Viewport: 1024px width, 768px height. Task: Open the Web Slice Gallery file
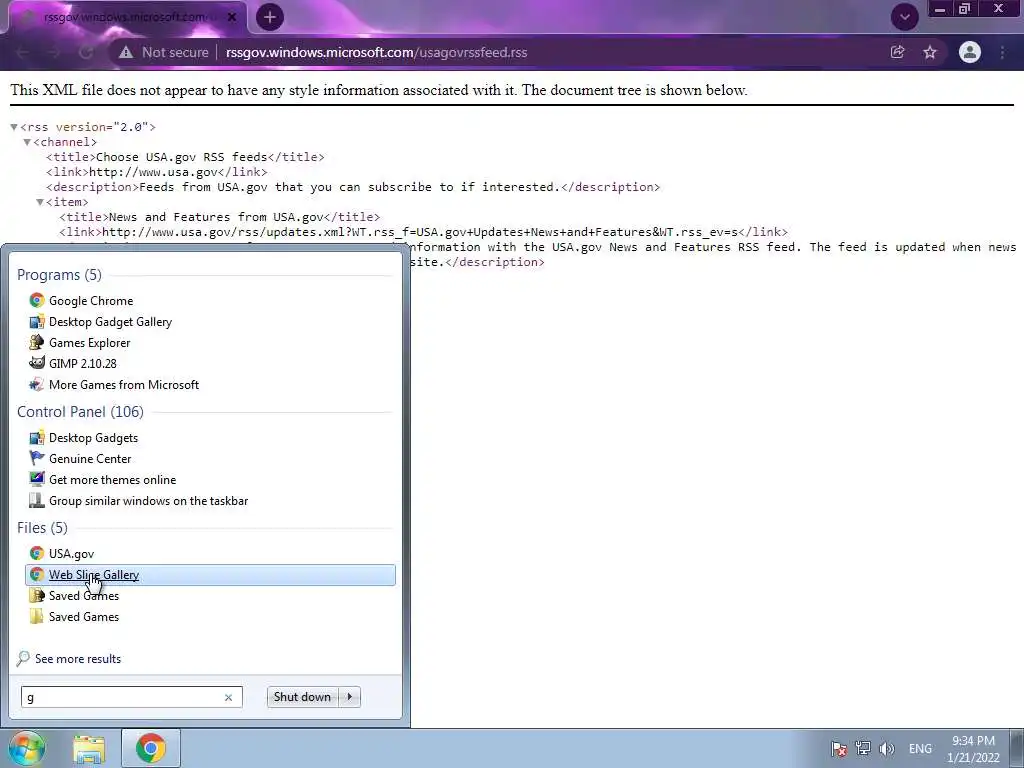[x=210, y=575]
